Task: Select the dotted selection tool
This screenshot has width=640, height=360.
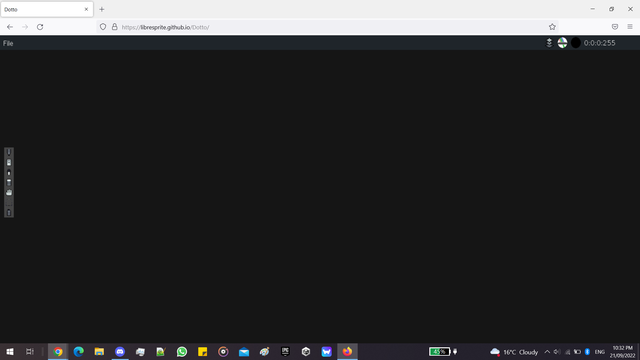Action: [x=9, y=202]
